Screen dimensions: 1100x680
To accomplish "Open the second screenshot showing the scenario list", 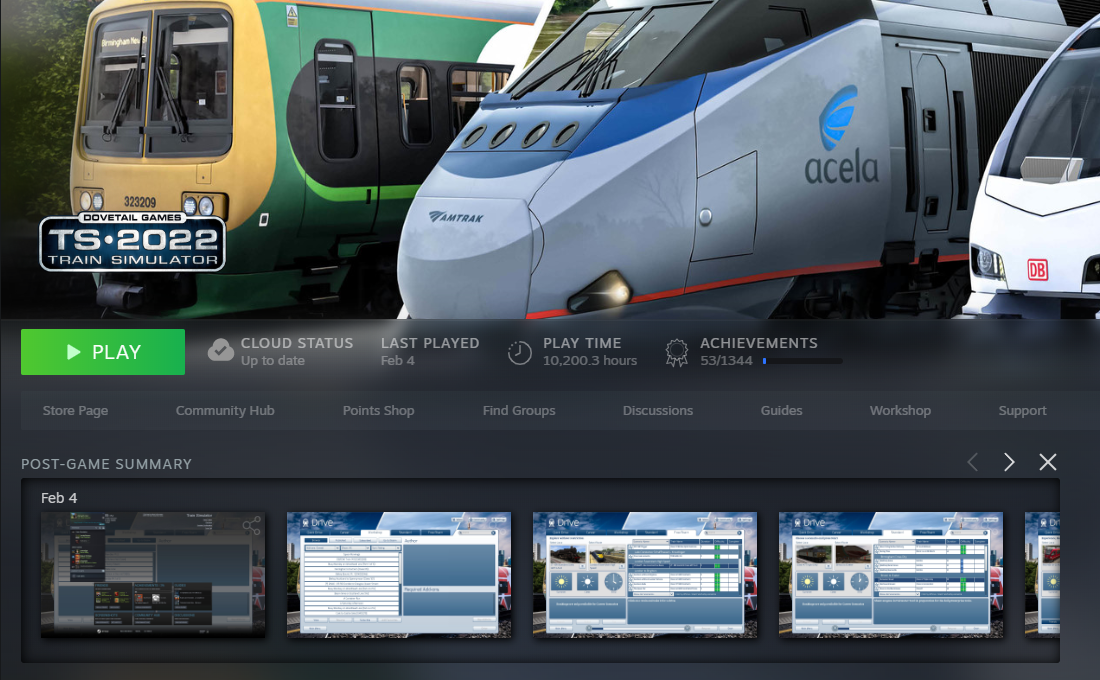I will [x=398, y=575].
